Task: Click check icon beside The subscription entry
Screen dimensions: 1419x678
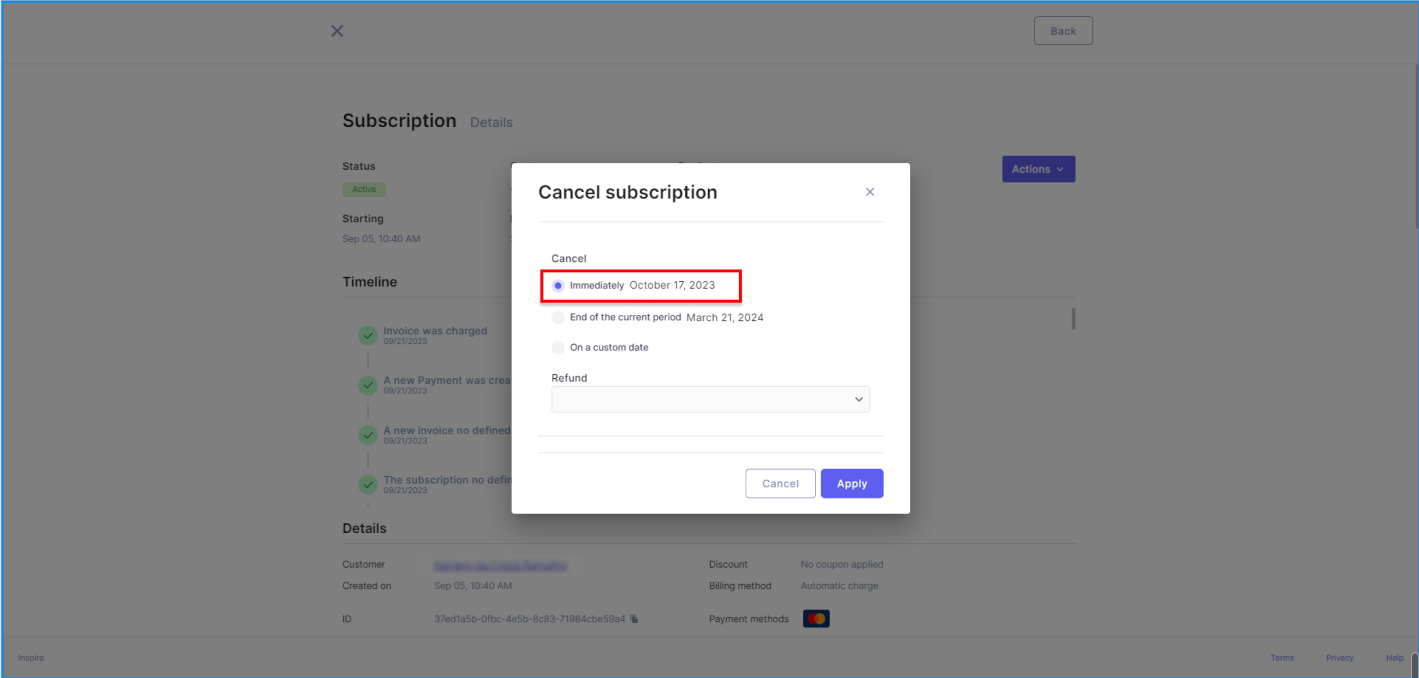Action: point(368,485)
